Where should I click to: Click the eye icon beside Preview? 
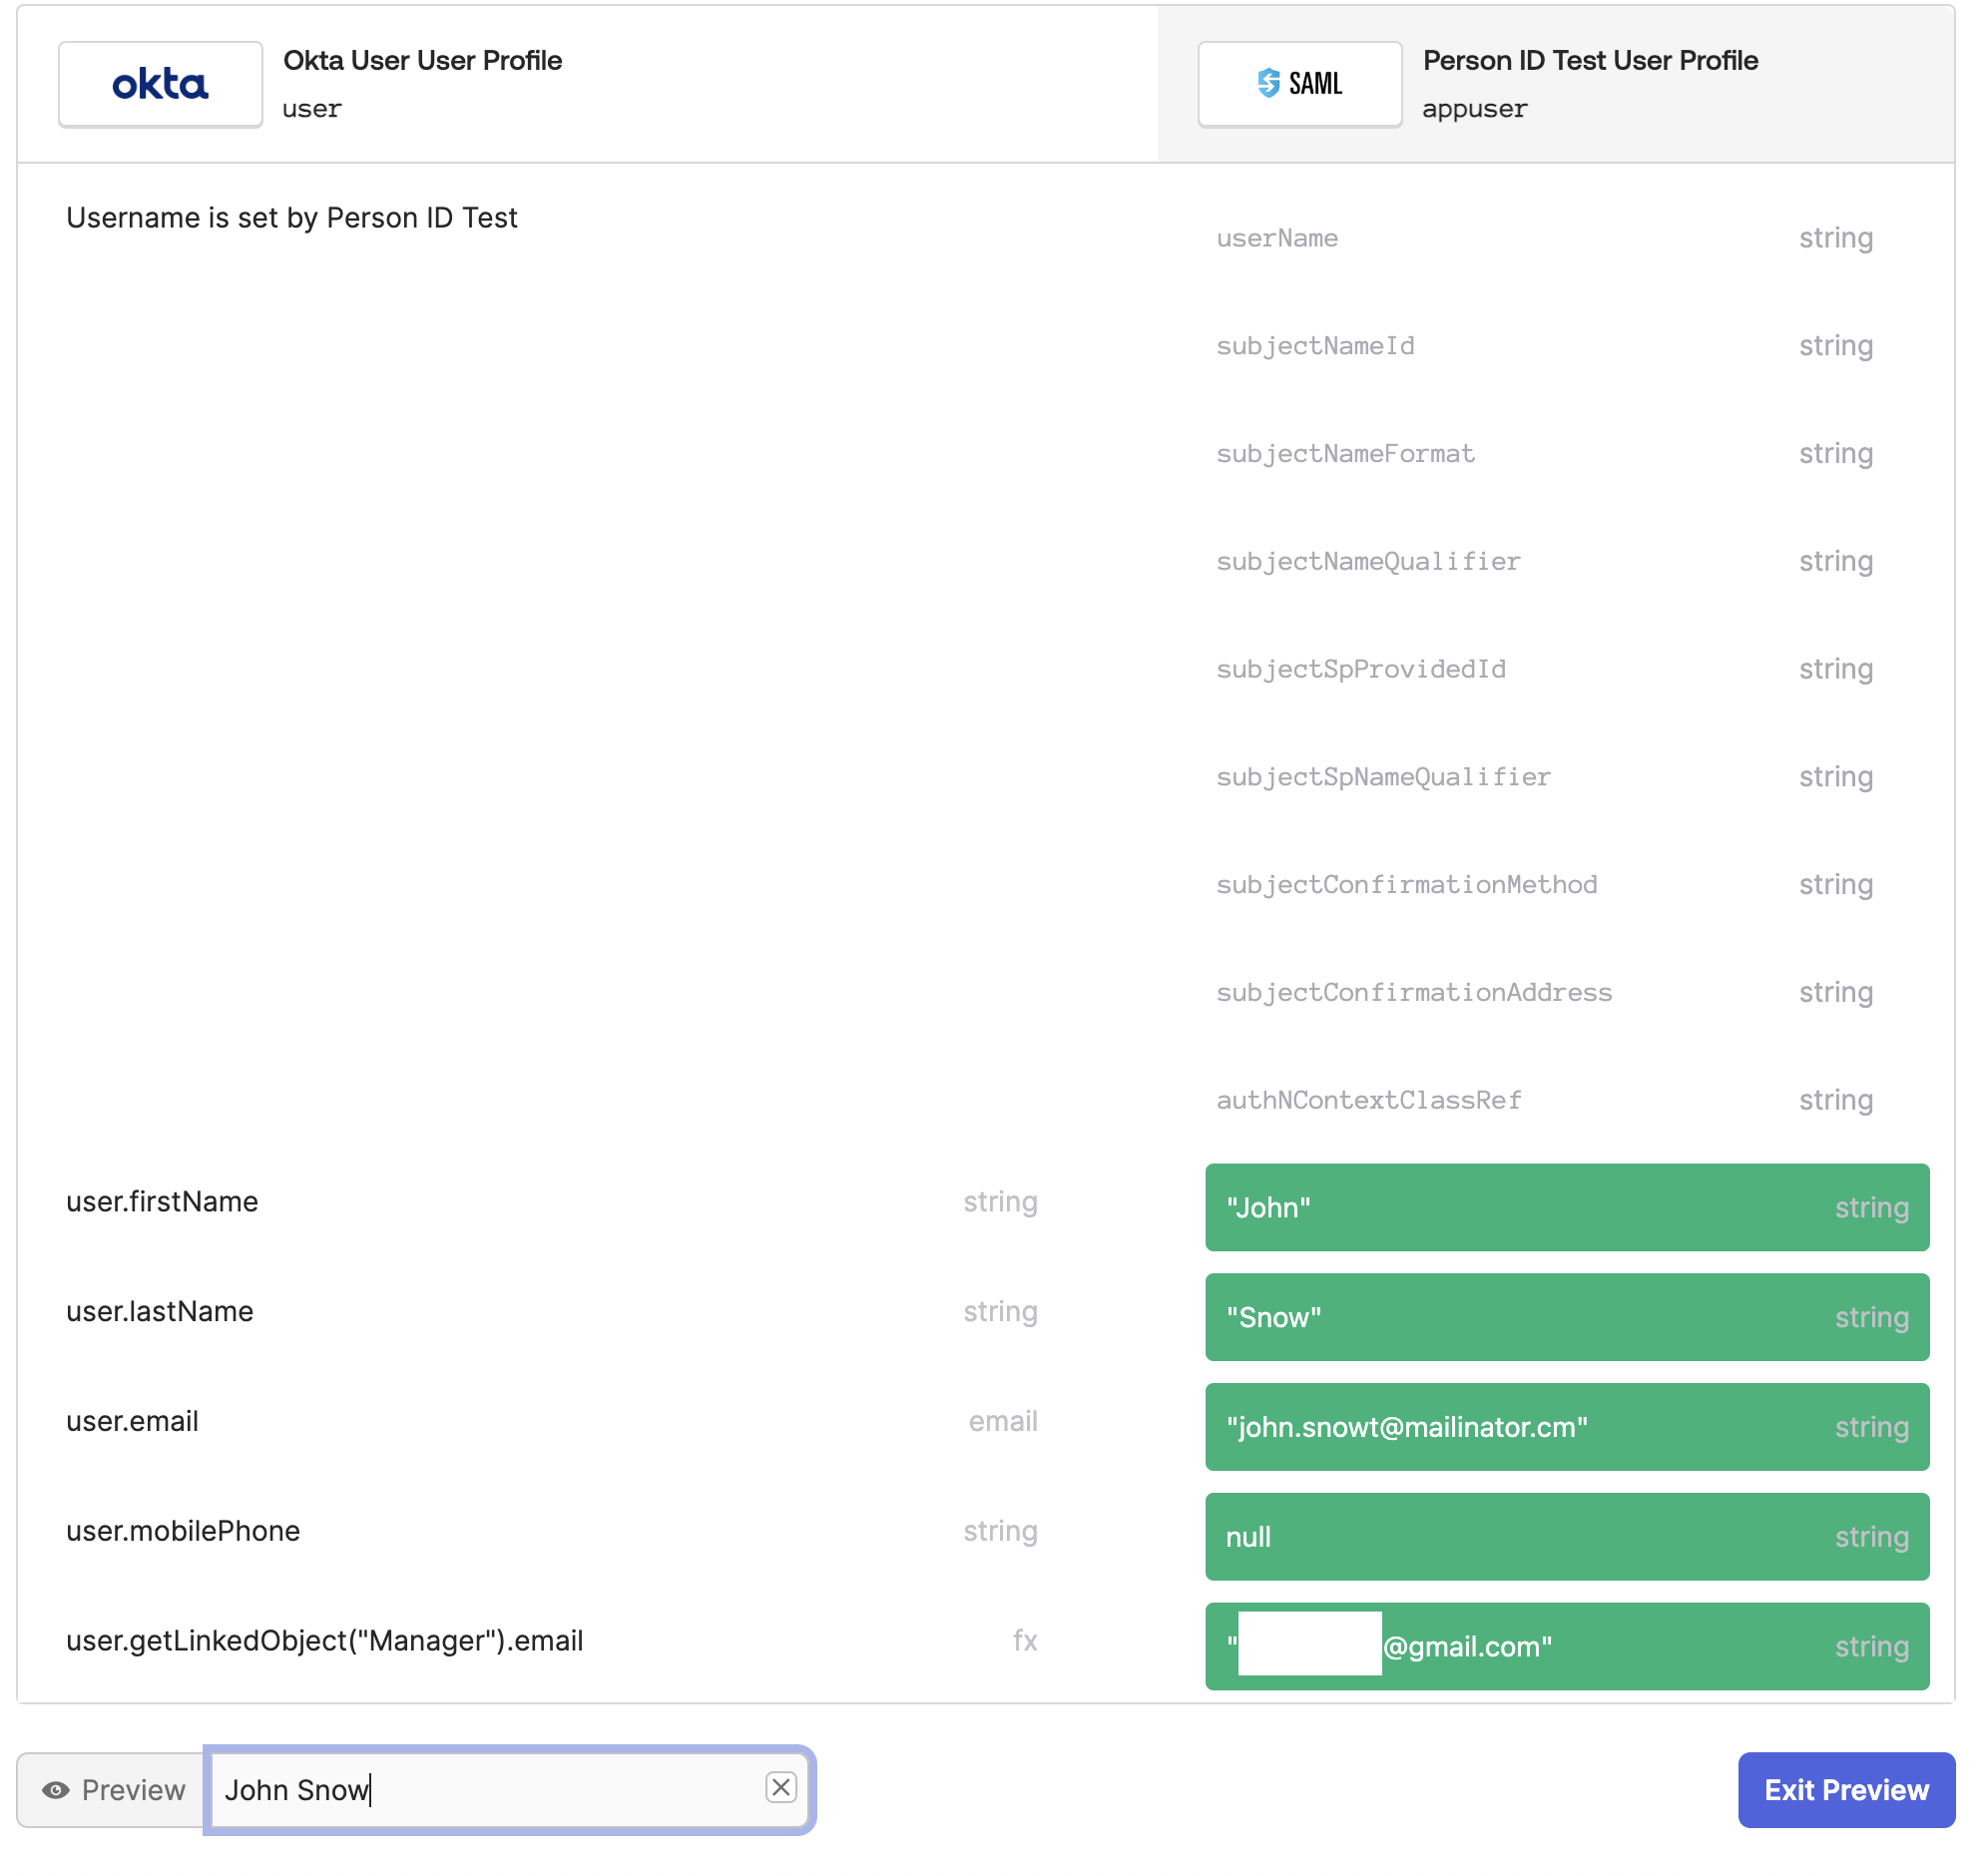click(56, 1789)
